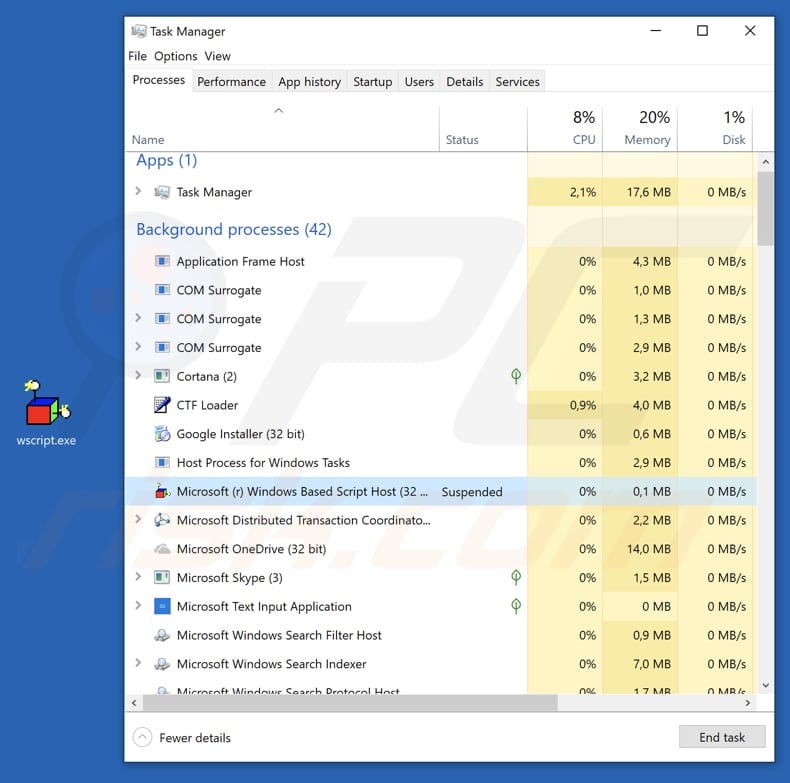
Task: Click the vertical scrollbar thumb
Action: click(765, 209)
